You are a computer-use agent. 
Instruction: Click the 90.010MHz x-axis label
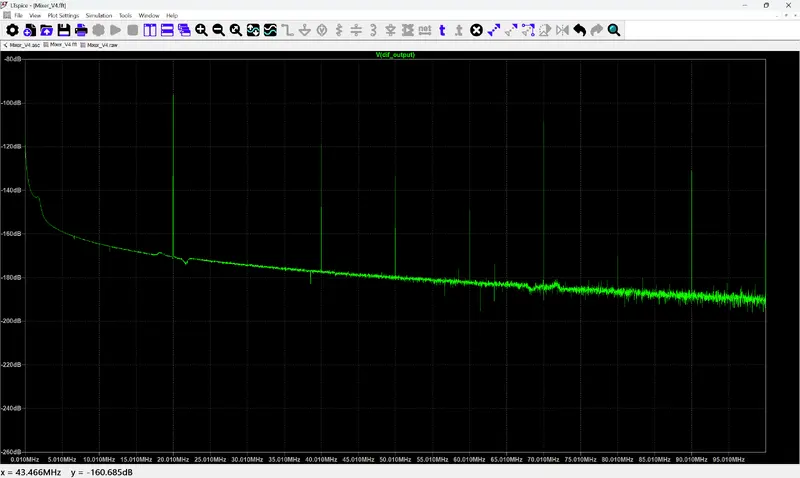pyautogui.click(x=691, y=460)
